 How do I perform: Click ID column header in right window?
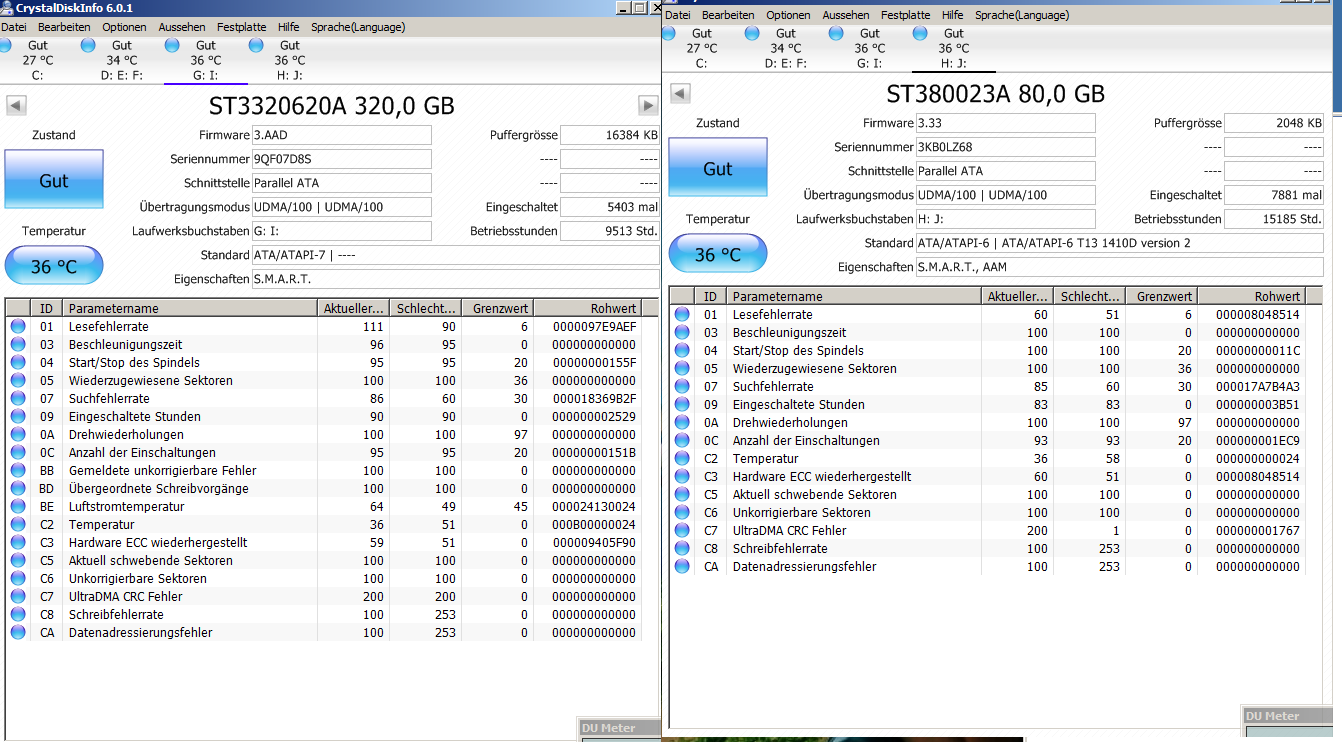coord(710,296)
